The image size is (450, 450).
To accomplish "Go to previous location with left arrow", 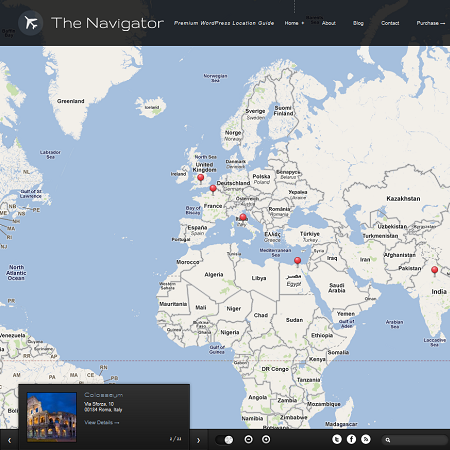I will pyautogui.click(x=9, y=440).
